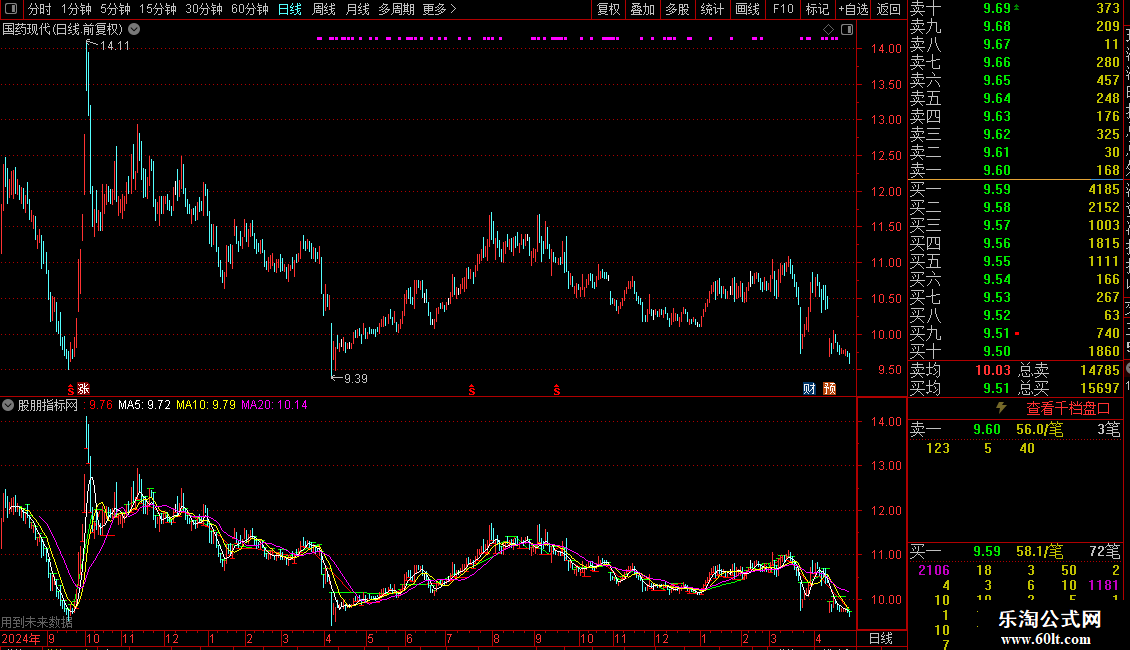Image resolution: width=1130 pixels, height=650 pixels.
Task: Select the 卖十 9.69 ask row
Action: pos(1015,8)
